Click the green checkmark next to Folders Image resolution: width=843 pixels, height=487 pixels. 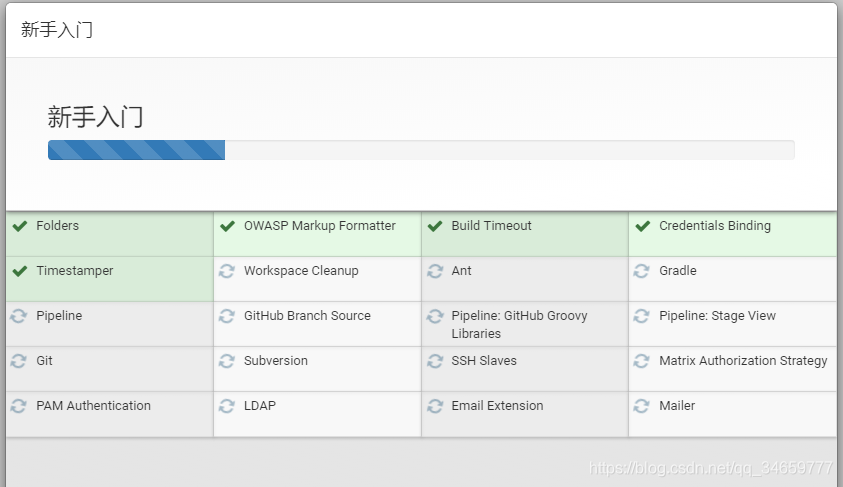[20, 226]
